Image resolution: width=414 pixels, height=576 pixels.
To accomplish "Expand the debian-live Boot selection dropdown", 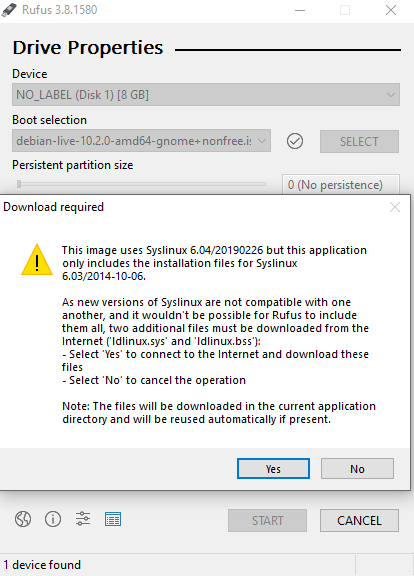I will pos(141,141).
